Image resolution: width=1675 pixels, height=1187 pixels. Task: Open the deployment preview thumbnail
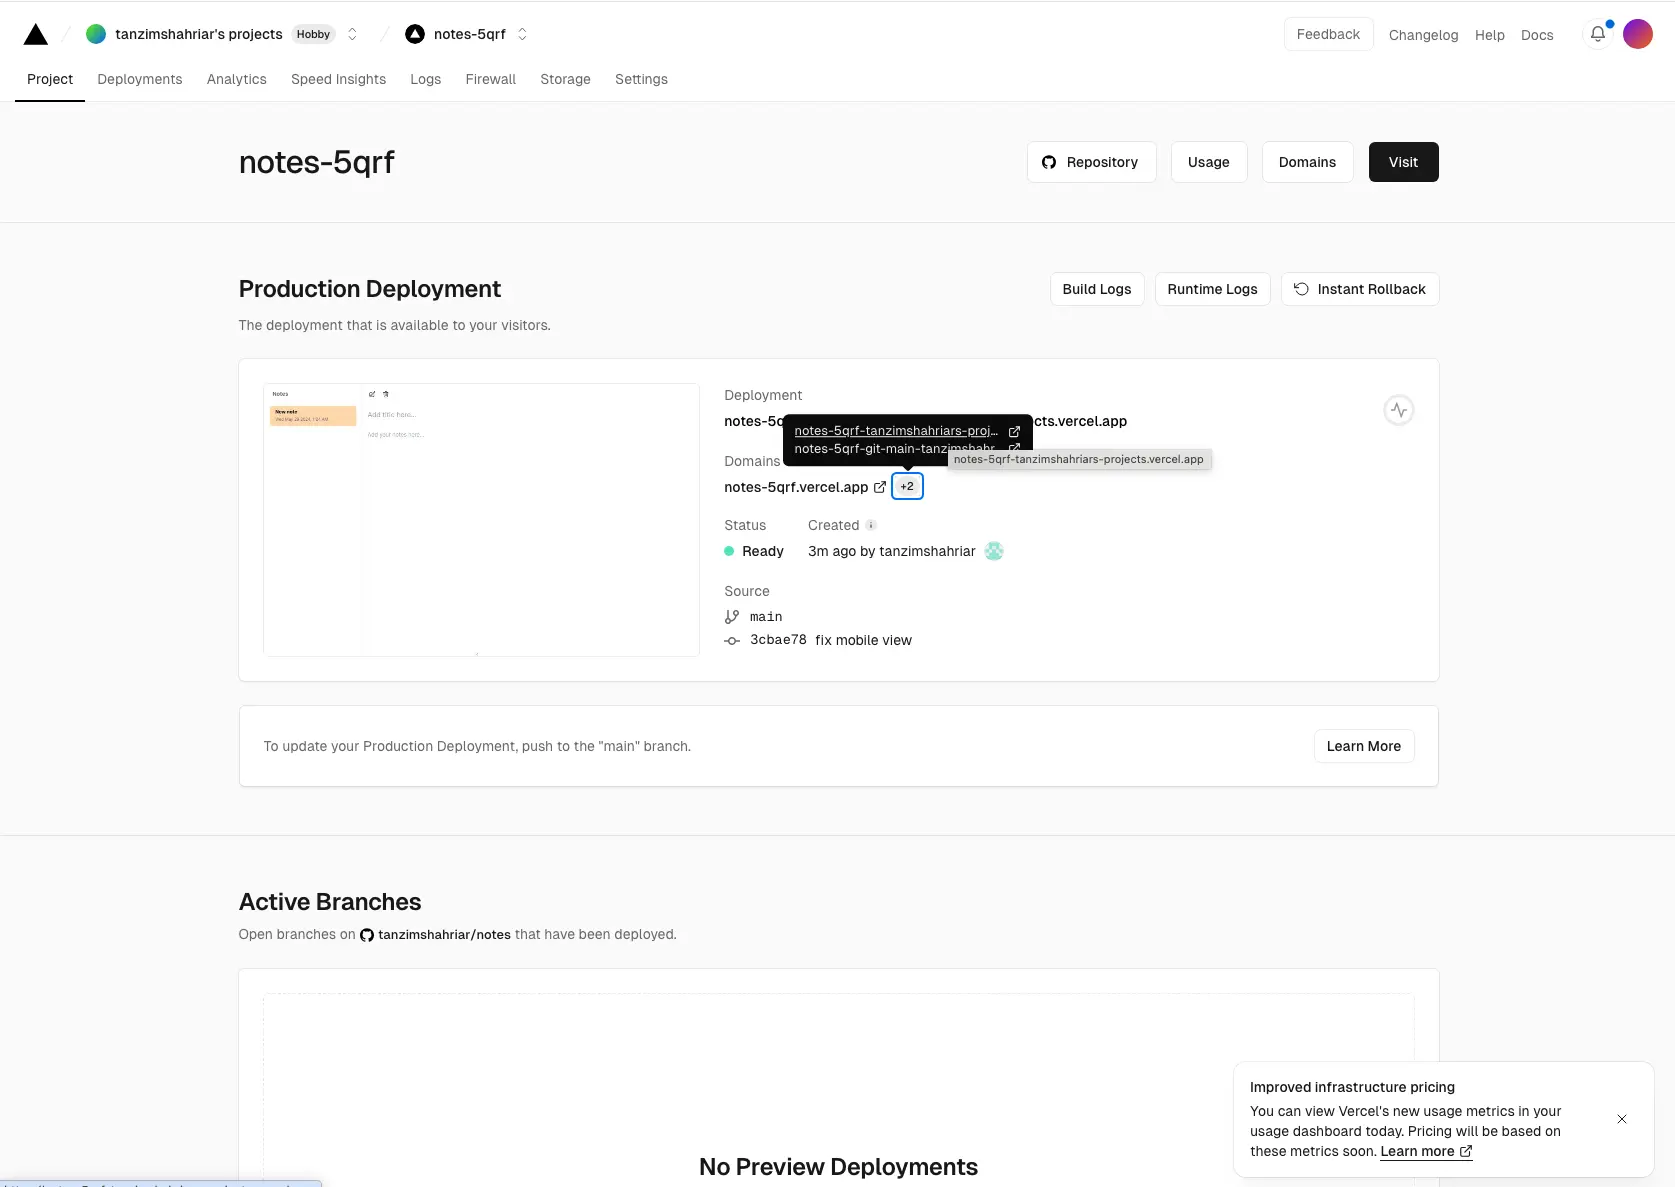tap(481, 520)
